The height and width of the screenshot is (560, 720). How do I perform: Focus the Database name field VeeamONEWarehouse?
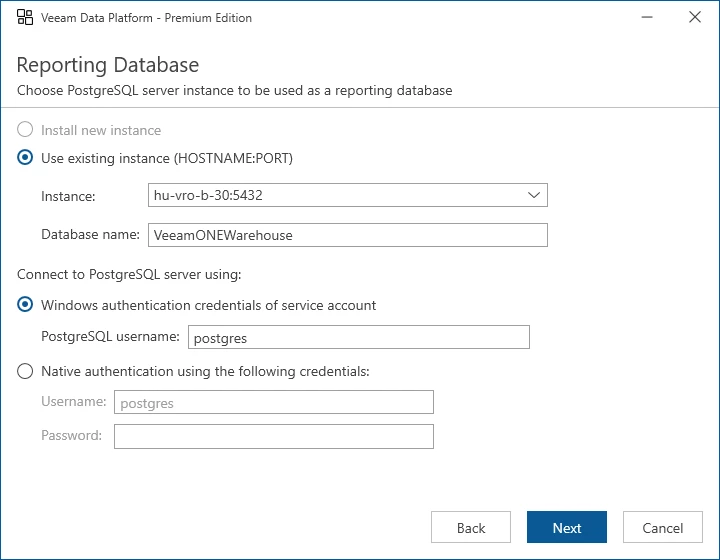click(x=347, y=235)
